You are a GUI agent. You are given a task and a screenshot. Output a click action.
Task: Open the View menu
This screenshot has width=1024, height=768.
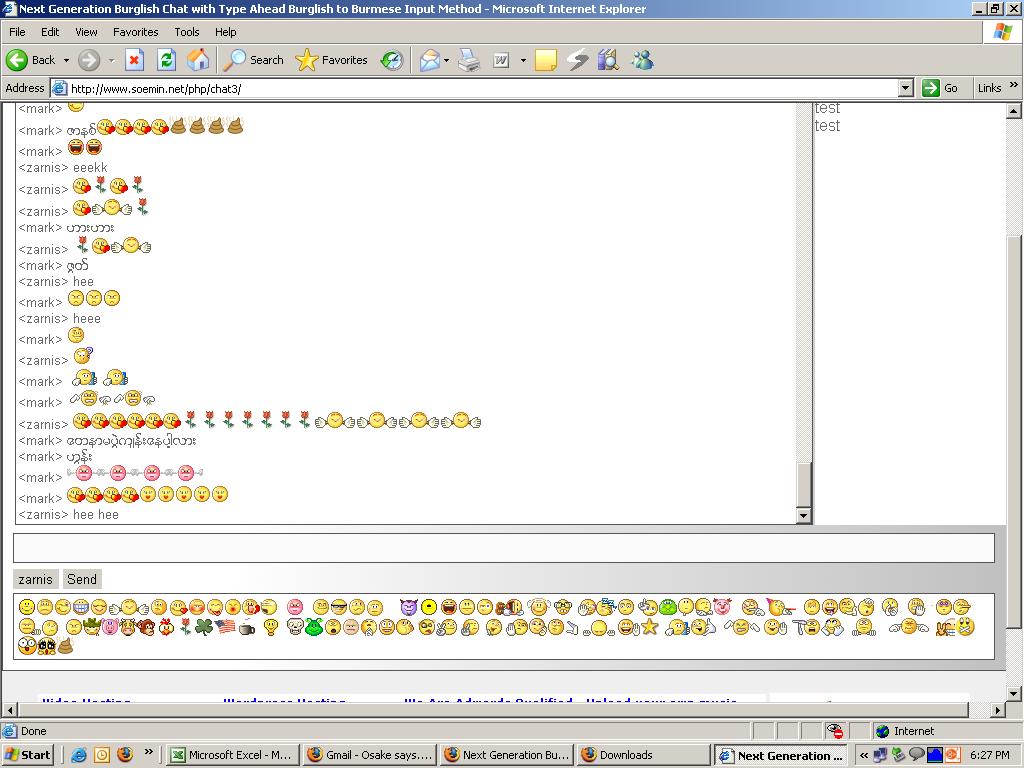pos(86,32)
